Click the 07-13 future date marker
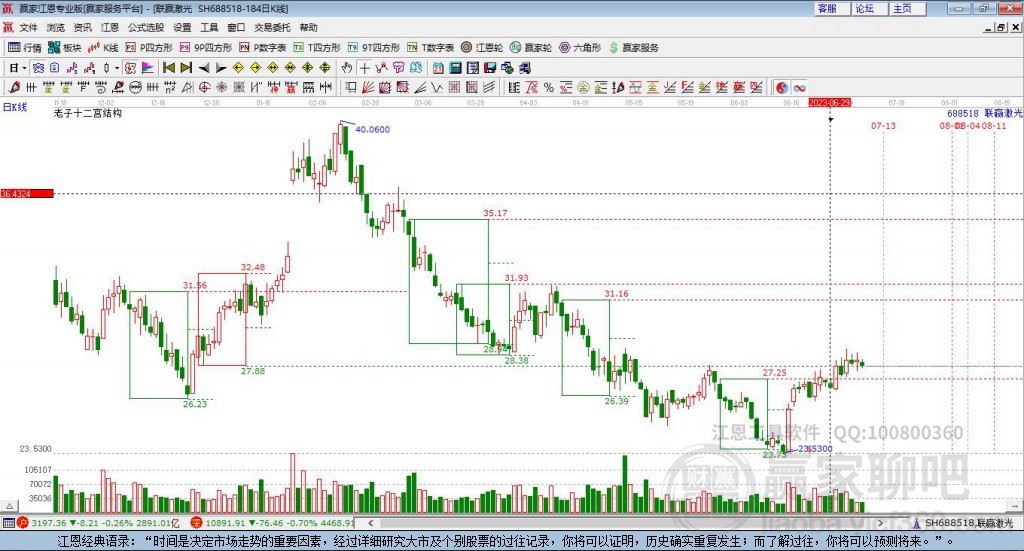 [x=883, y=125]
